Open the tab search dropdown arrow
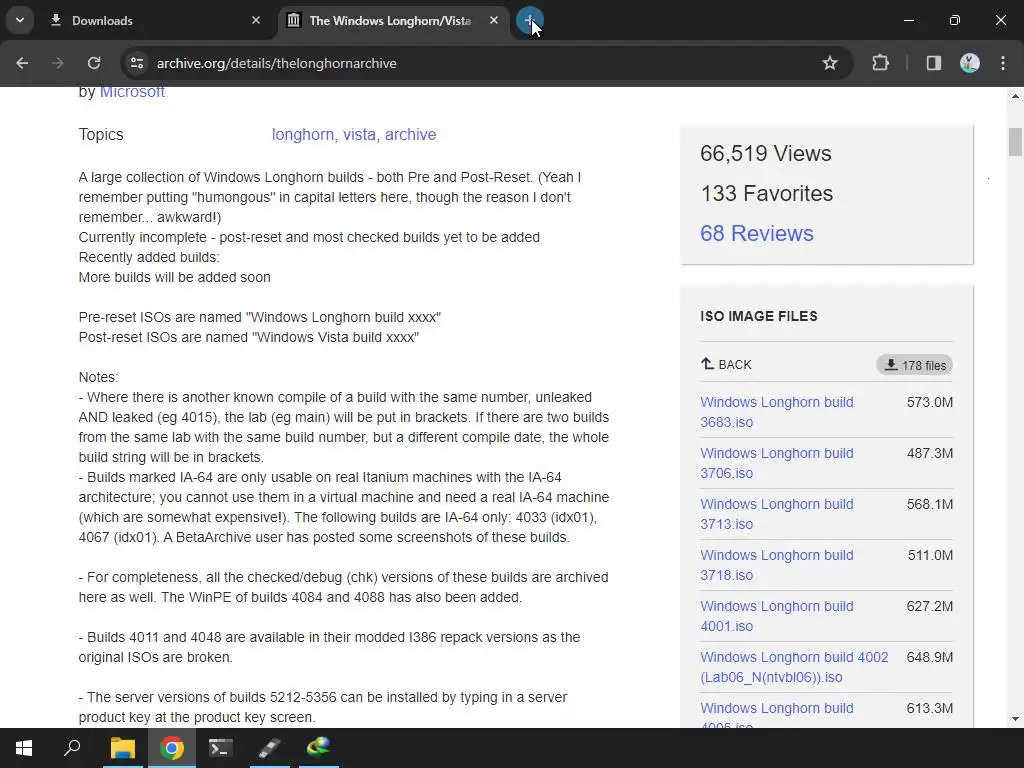 20,20
